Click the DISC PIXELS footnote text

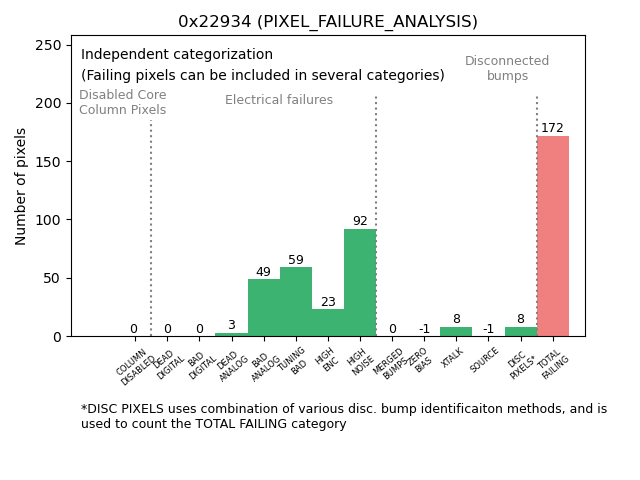click(x=343, y=416)
